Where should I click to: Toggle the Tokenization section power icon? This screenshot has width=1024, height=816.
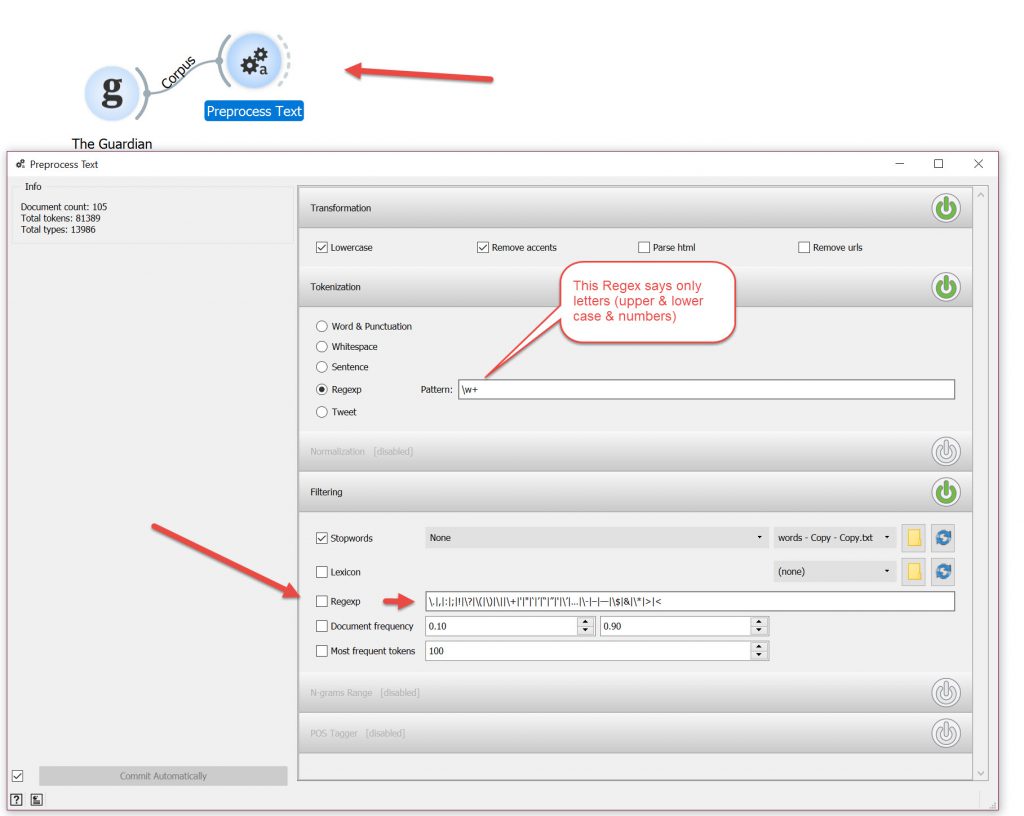coord(945,287)
